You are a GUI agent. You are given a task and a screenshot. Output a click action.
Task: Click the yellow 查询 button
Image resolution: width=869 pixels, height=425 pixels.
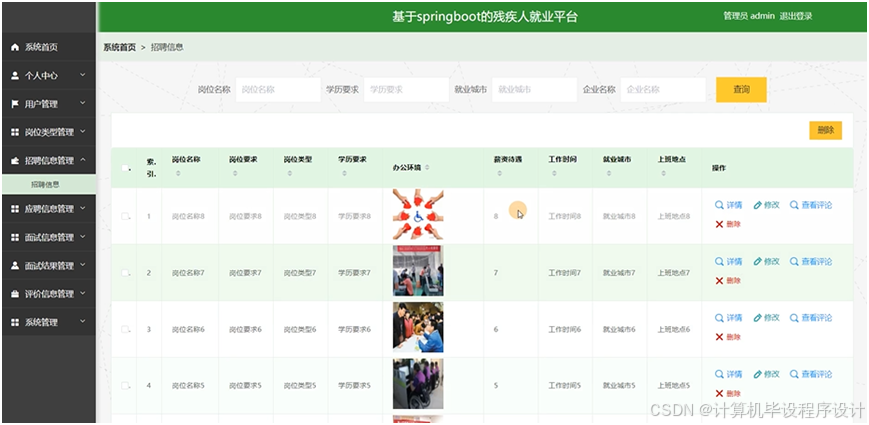pos(741,90)
